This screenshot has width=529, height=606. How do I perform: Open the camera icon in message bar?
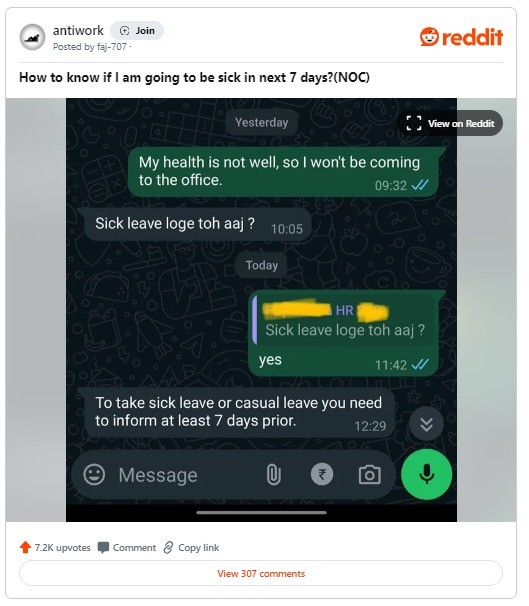370,475
